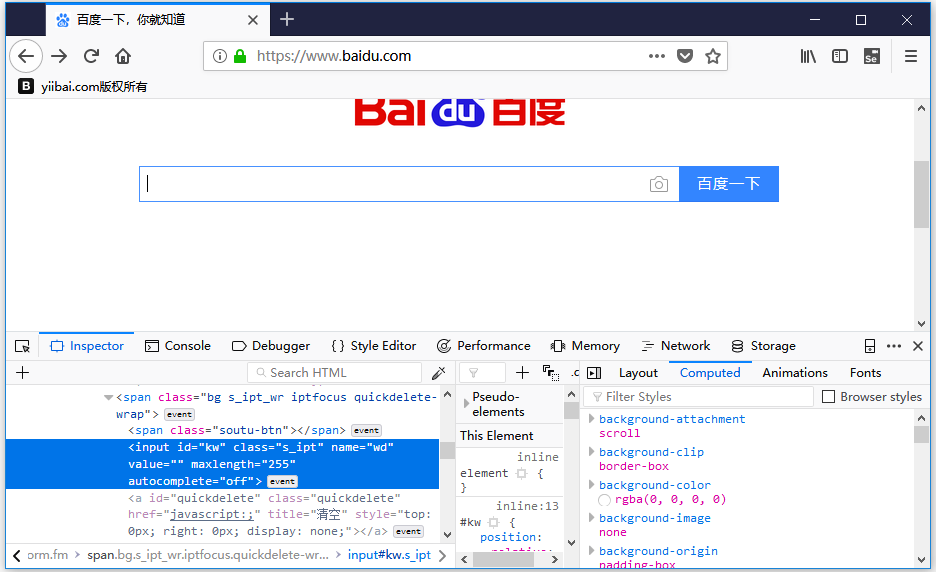Close the developer tools panel
This screenshot has height=572, width=936.
coord(918,346)
